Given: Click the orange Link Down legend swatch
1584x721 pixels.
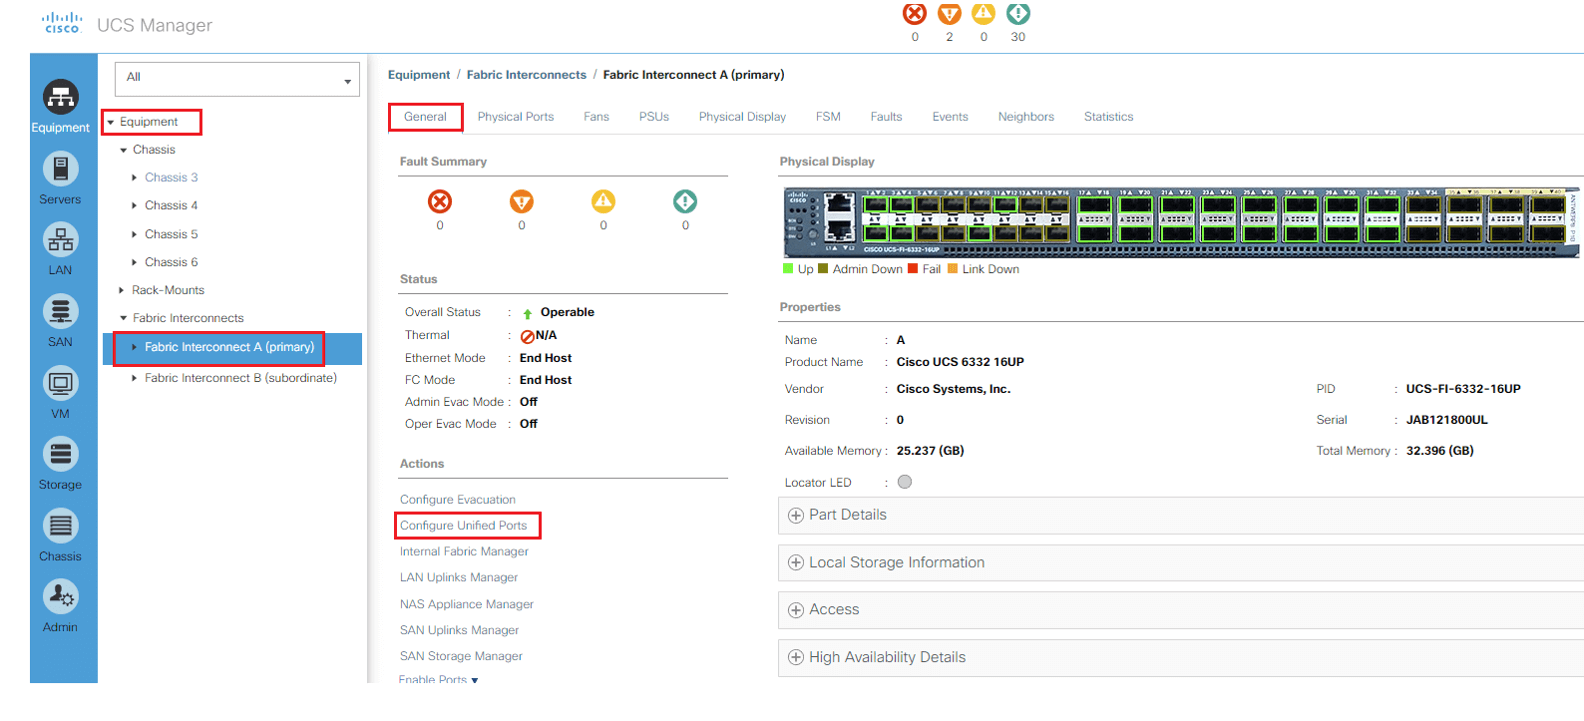Looking at the screenshot, I should 953,269.
